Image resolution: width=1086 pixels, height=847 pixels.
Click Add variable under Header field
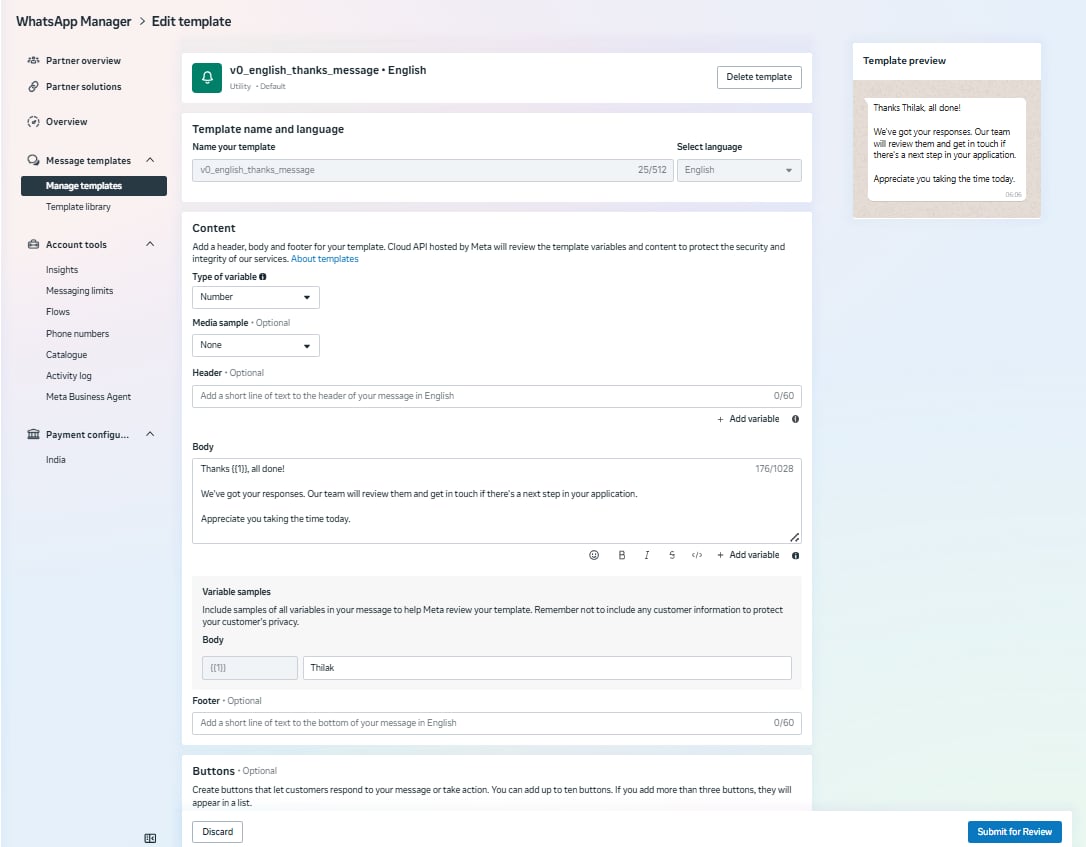(748, 419)
